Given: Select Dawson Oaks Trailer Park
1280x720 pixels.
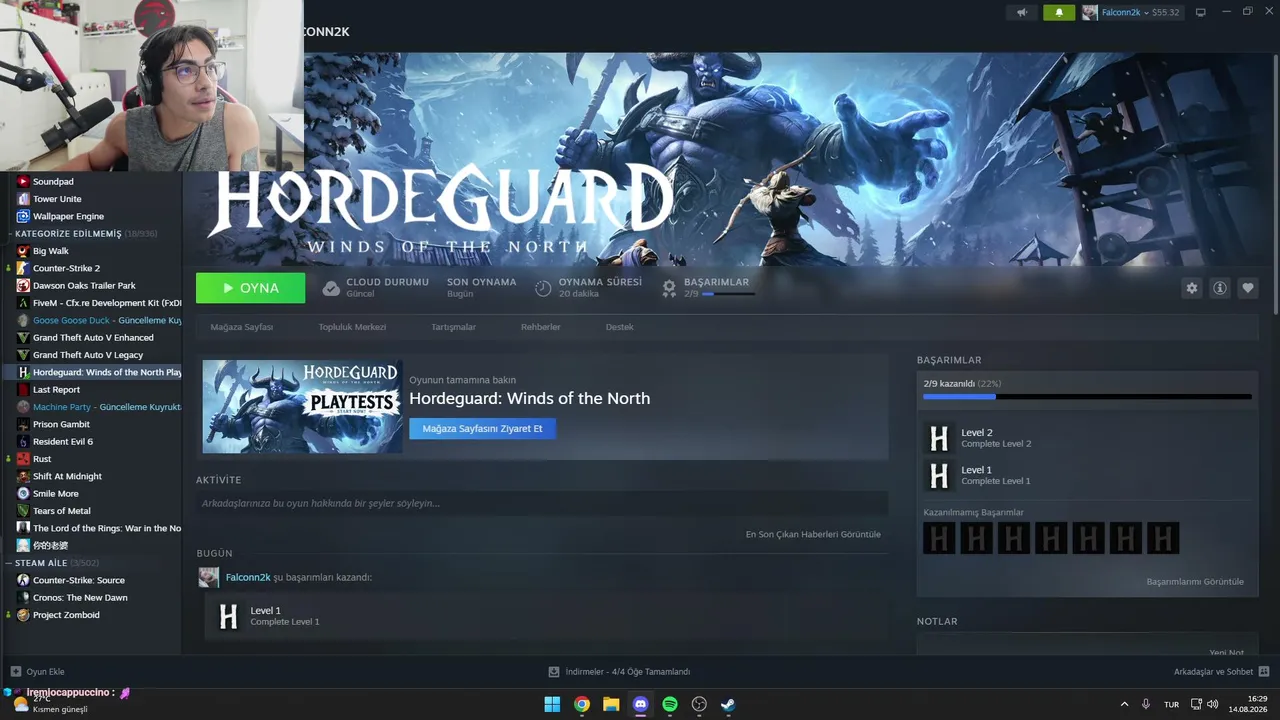Looking at the screenshot, I should [84, 286].
